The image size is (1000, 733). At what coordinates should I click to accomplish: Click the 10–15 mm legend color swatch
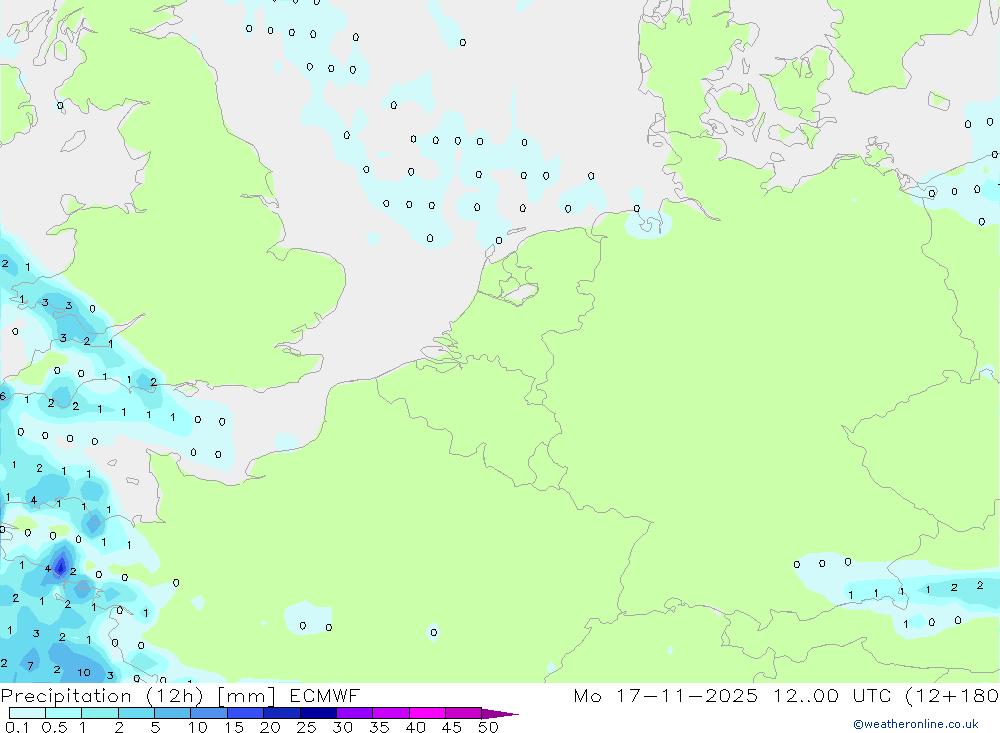[209, 713]
